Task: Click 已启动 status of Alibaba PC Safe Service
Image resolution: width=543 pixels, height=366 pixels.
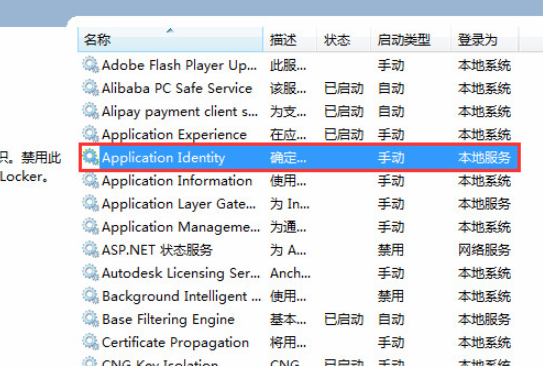Action: tap(344, 88)
